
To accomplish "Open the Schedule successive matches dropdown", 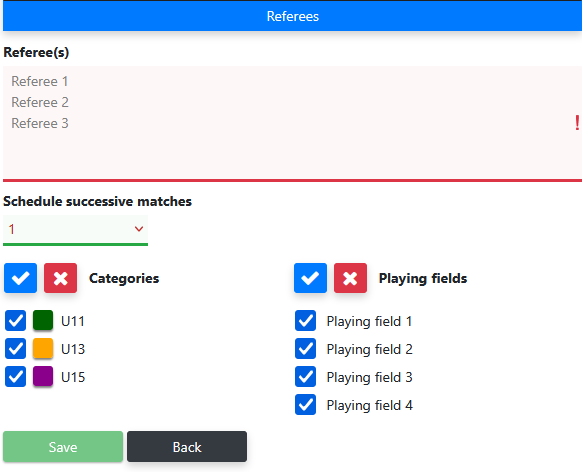I will [x=75, y=230].
